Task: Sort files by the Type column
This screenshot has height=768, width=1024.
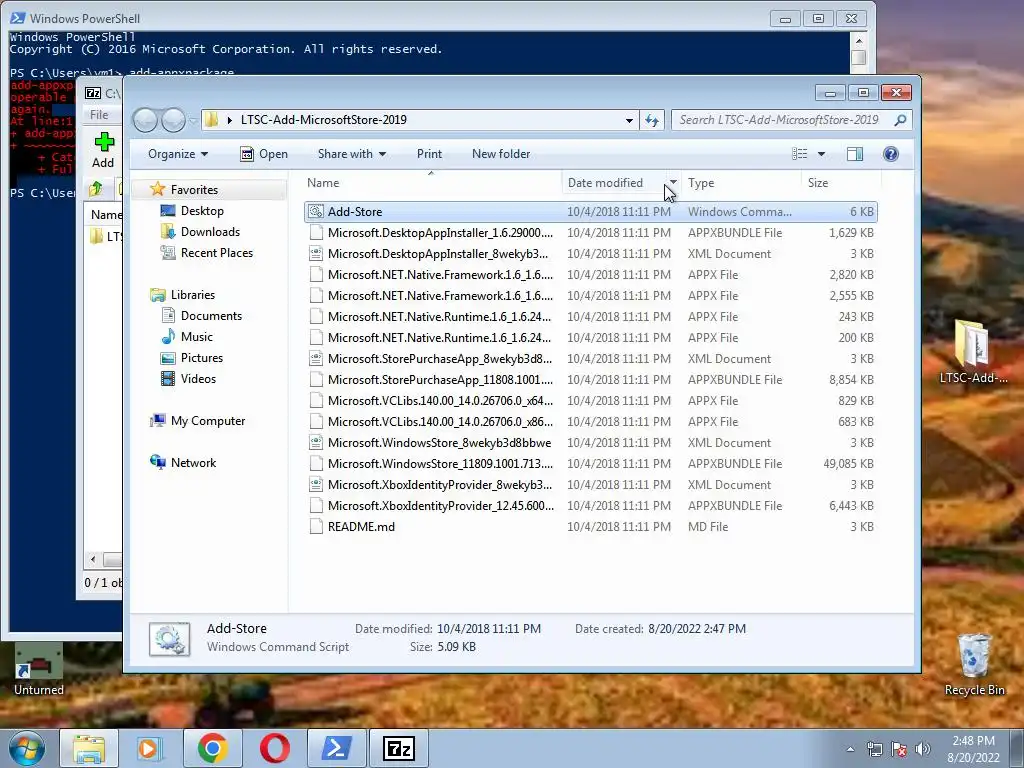Action: pos(741,183)
